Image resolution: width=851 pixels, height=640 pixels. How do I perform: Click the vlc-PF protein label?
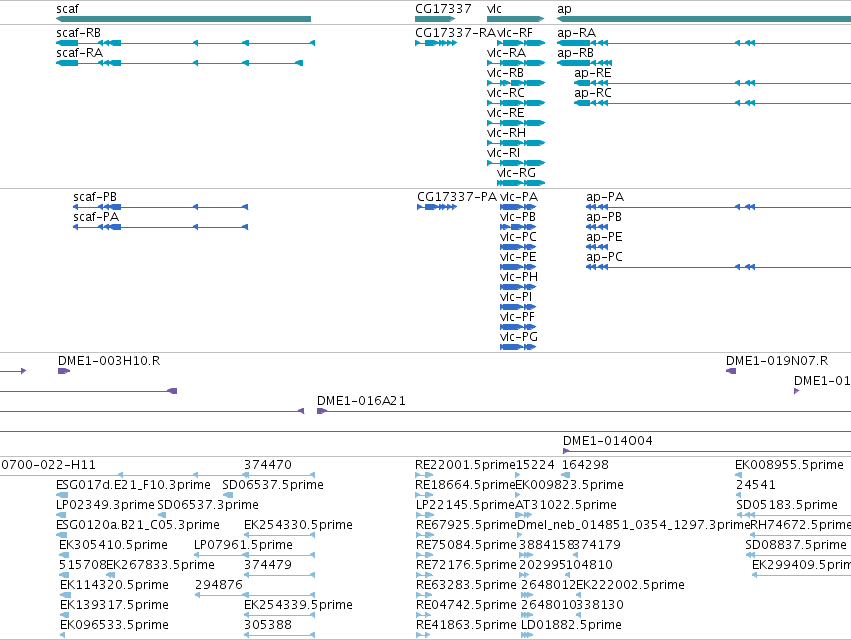[x=517, y=317]
